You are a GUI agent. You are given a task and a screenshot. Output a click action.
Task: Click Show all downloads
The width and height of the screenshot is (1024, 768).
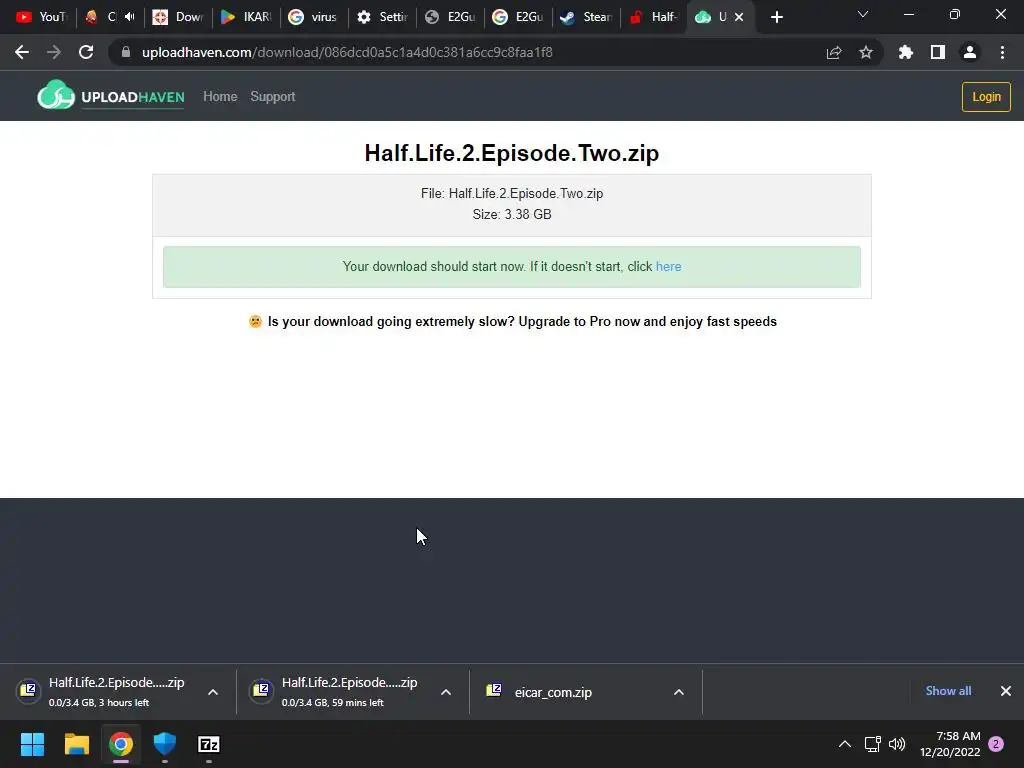tap(948, 691)
